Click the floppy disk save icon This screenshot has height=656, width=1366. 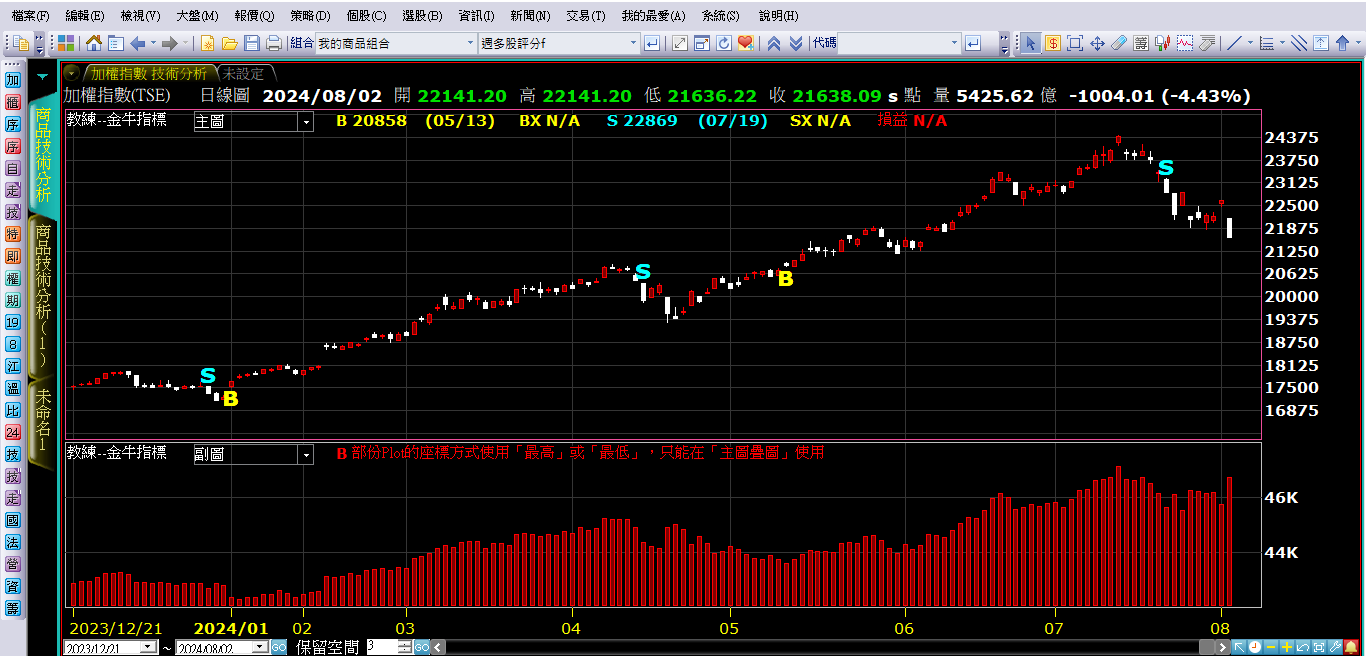point(251,43)
